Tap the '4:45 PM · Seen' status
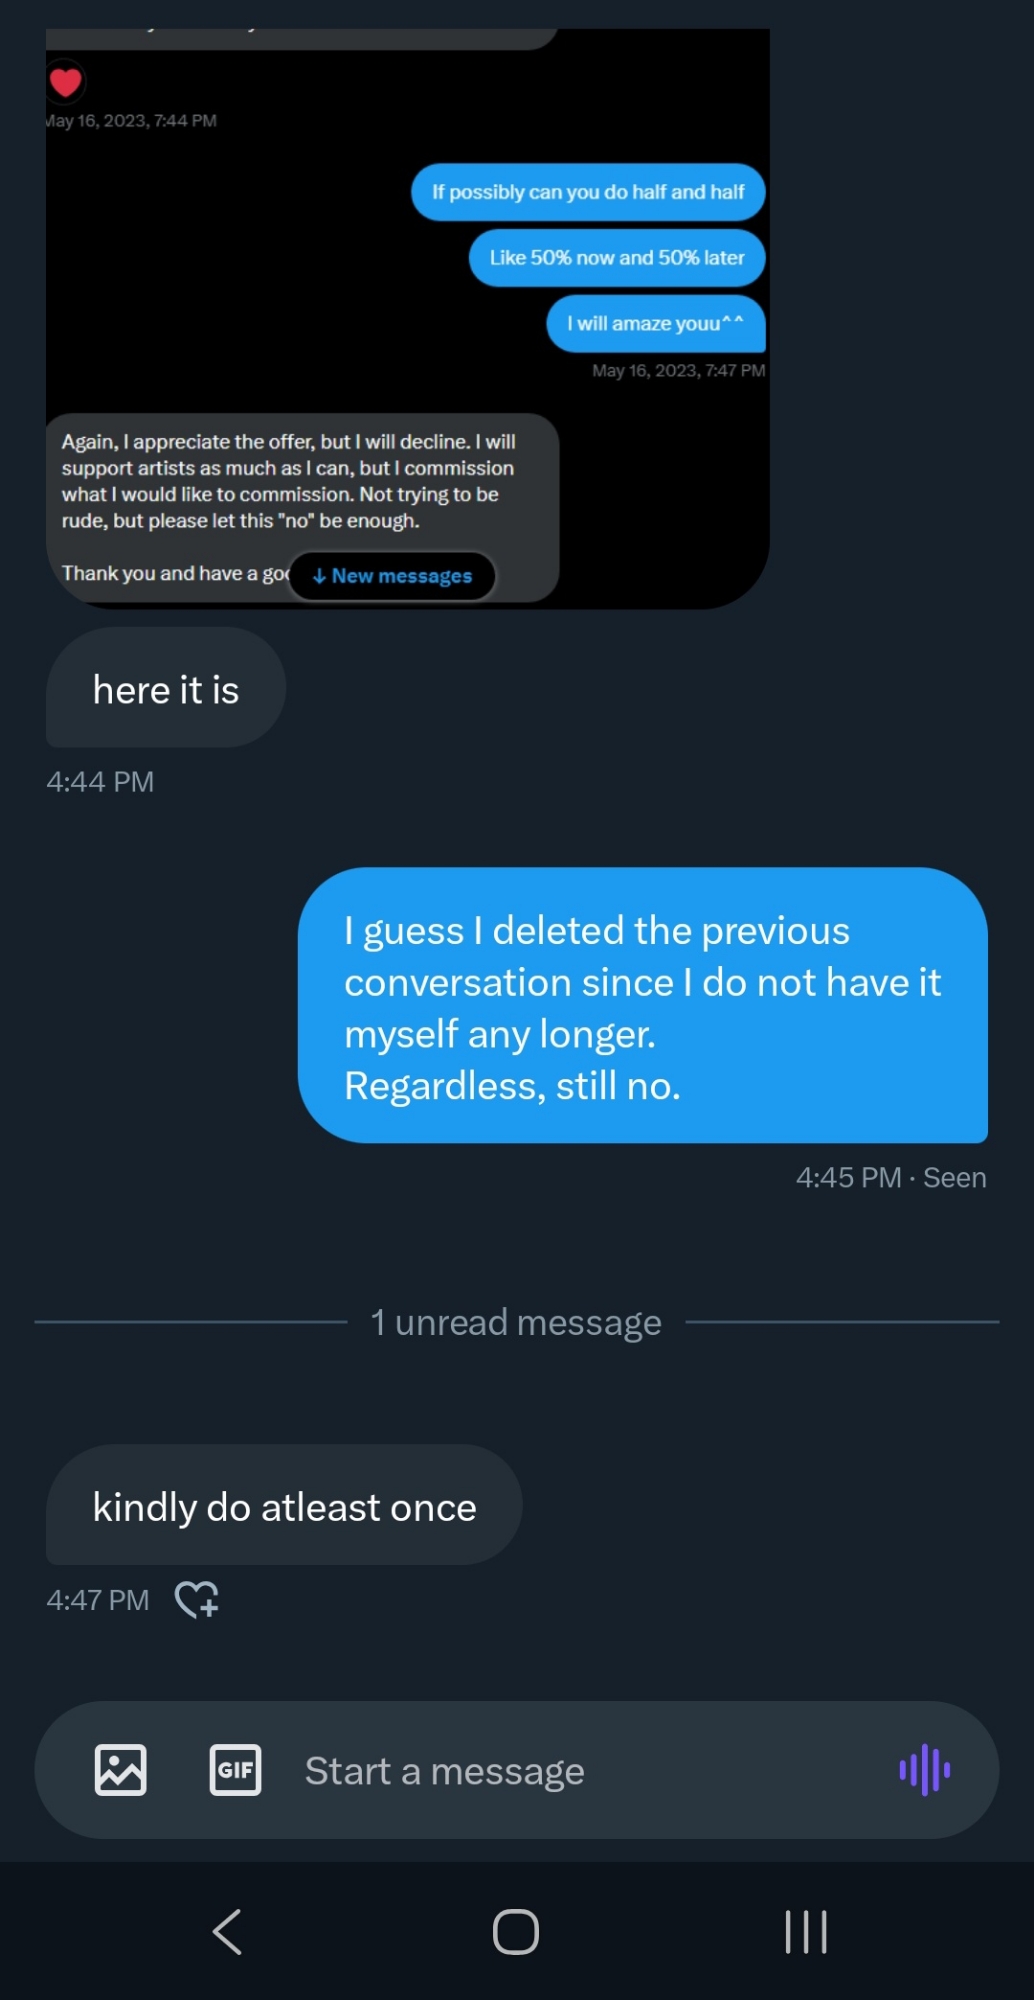The height and width of the screenshot is (2000, 1034). (x=890, y=1177)
